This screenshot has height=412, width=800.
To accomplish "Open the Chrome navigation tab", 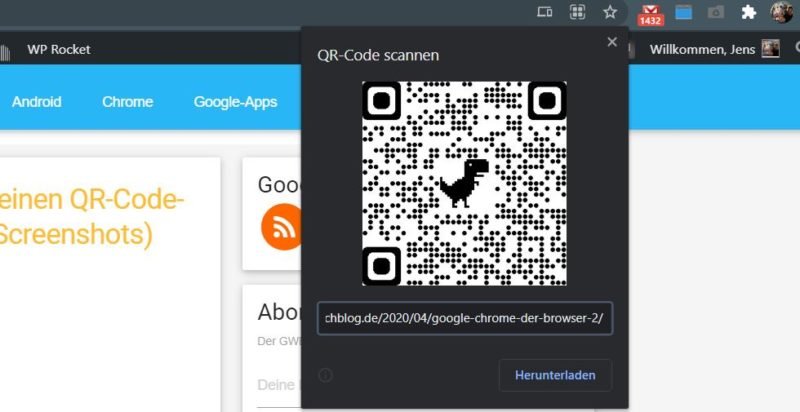I will [128, 101].
